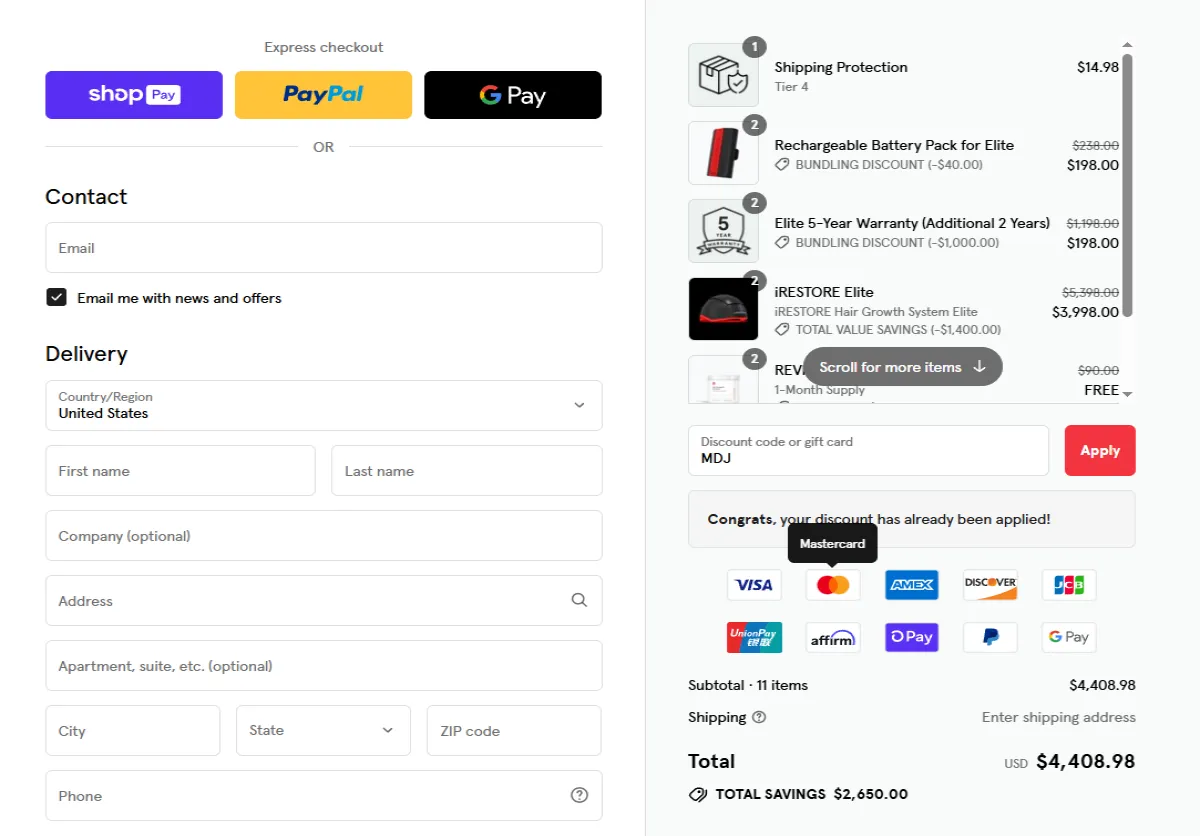Screen dimensions: 1200x836
Task: Apply the MDJ discount code
Action: (x=1100, y=451)
